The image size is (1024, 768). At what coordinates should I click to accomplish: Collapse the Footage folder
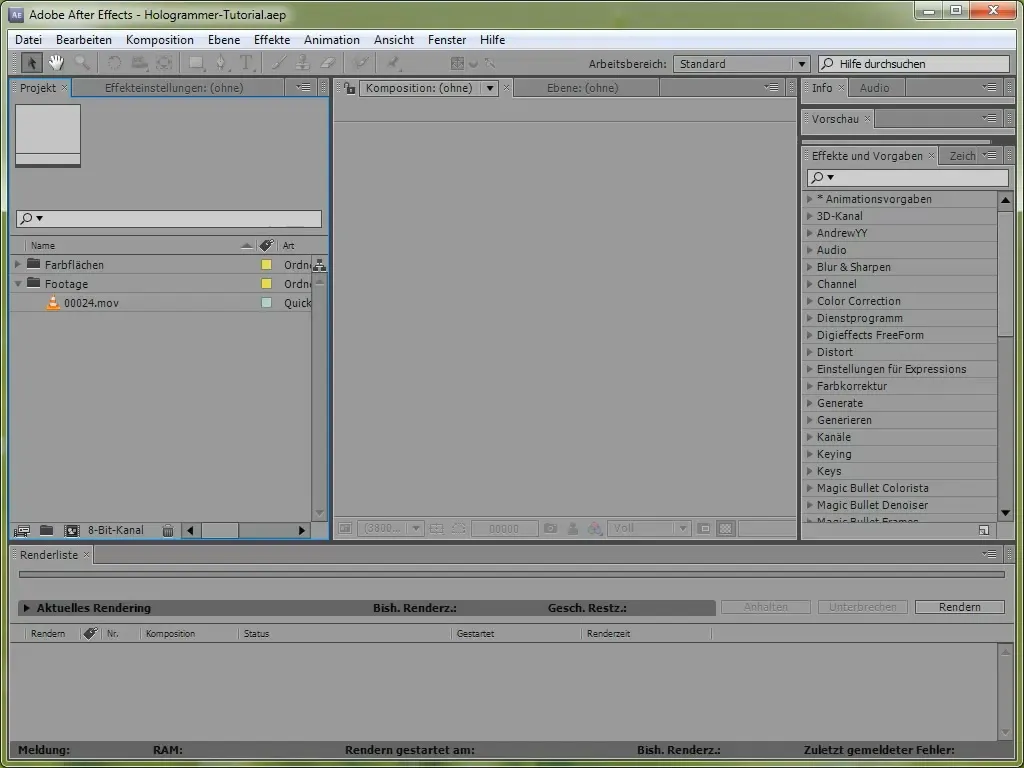[x=18, y=284]
